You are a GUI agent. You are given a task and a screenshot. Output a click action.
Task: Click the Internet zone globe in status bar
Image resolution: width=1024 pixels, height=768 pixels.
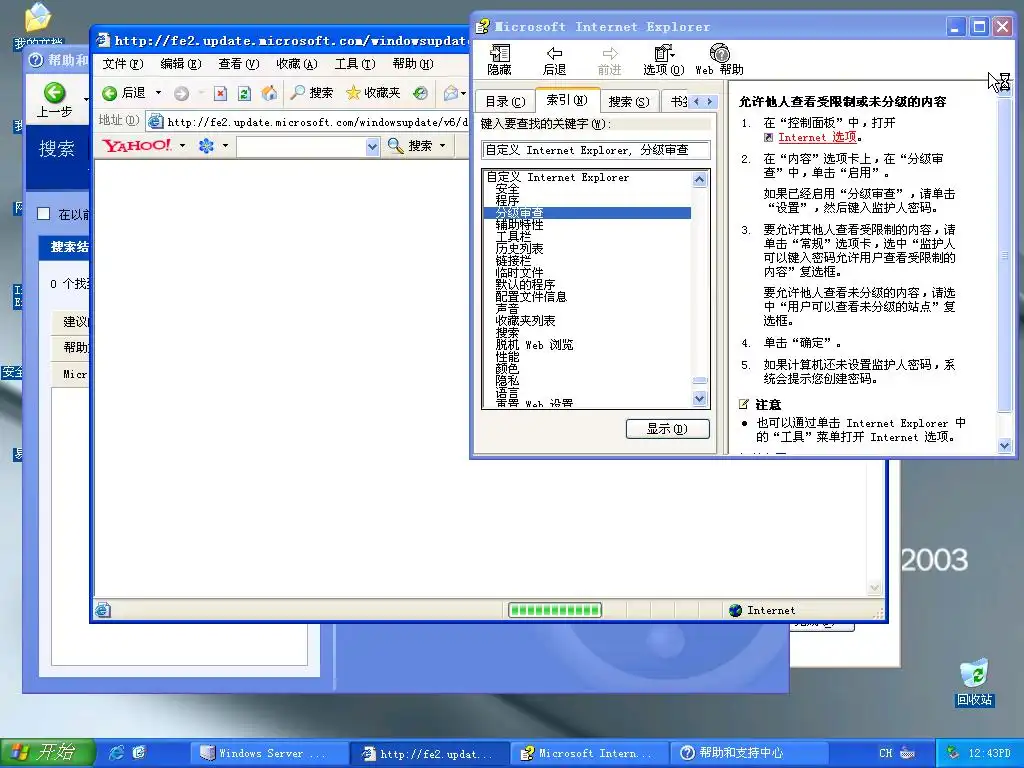736,610
